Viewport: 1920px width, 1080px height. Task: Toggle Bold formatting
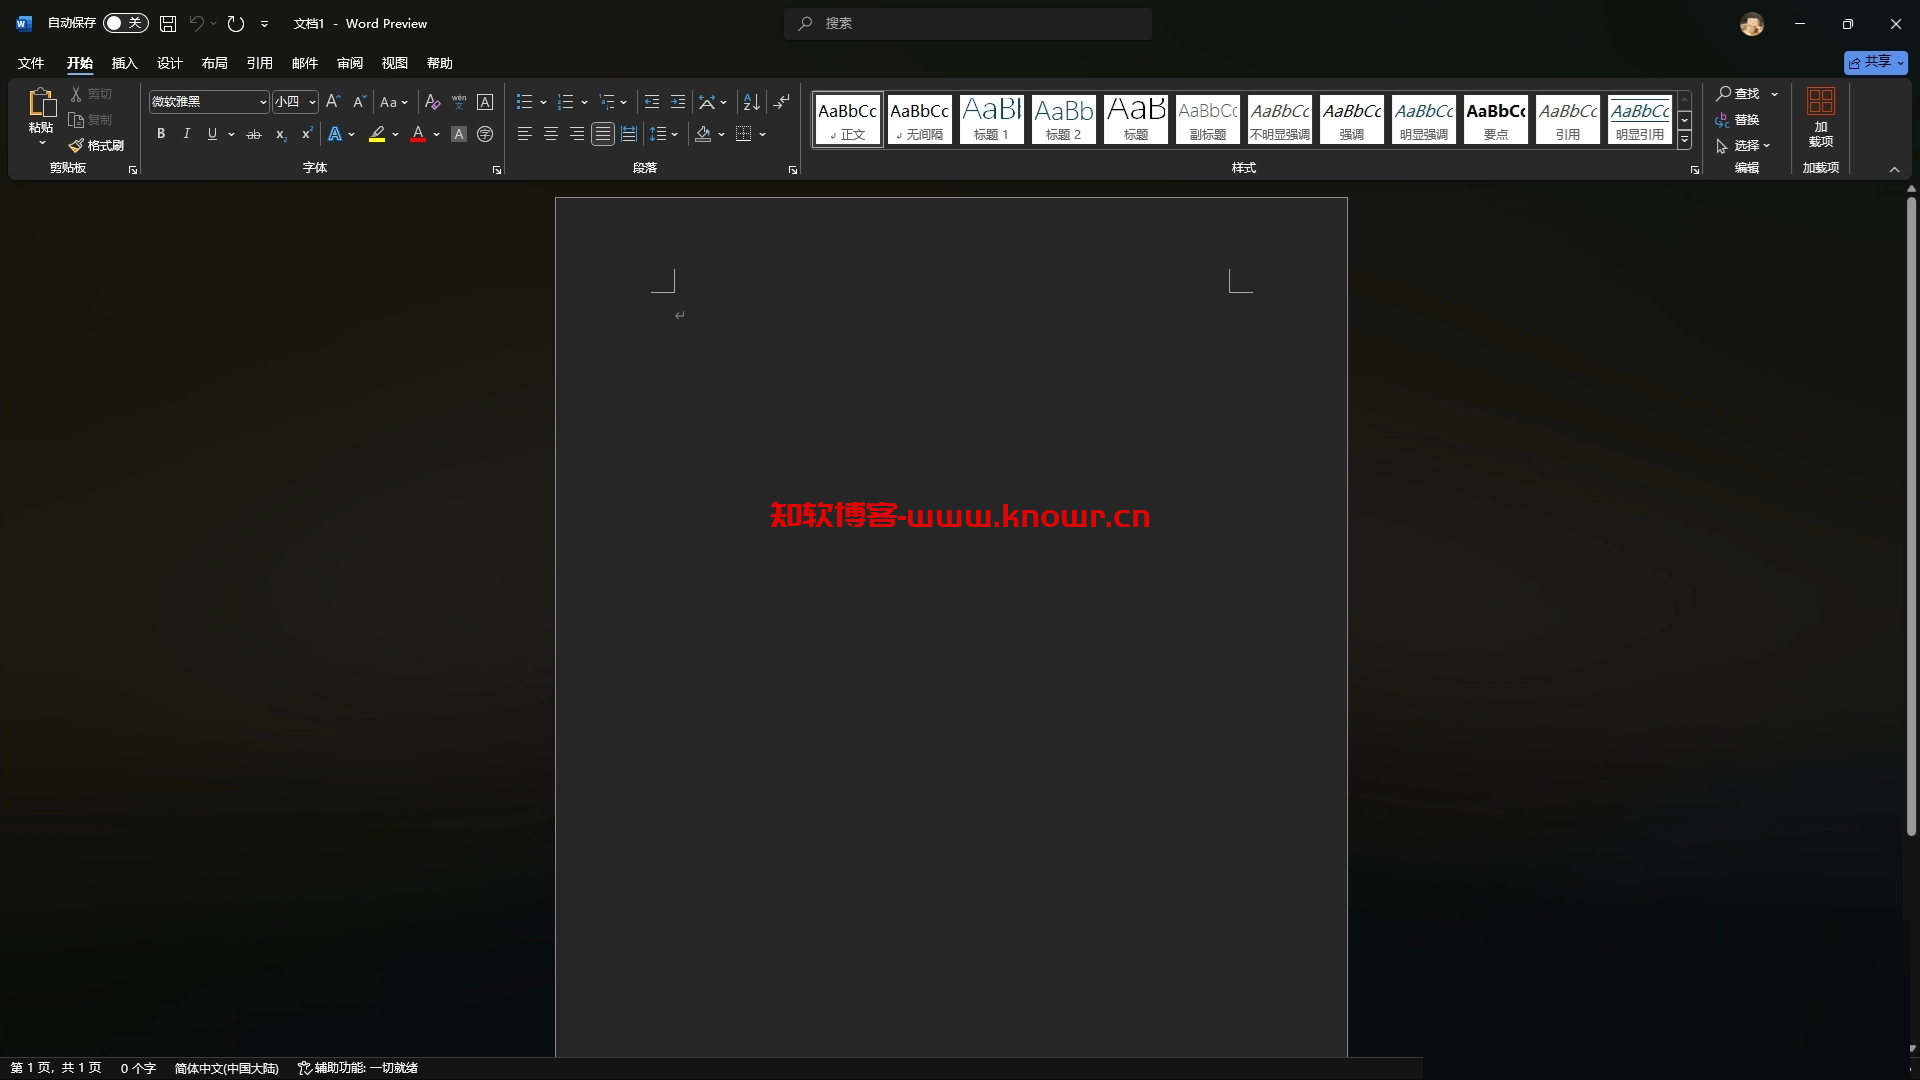(x=161, y=134)
